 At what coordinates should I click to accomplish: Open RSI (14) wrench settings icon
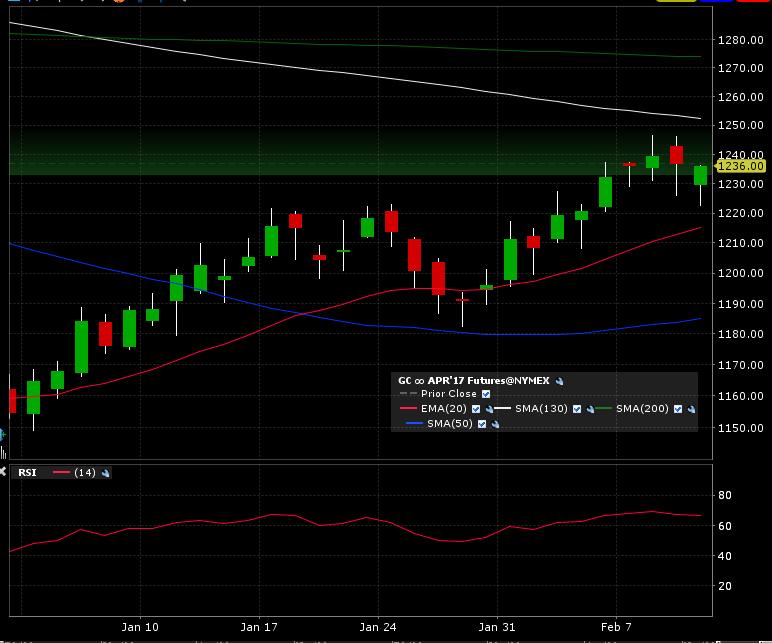click(106, 473)
